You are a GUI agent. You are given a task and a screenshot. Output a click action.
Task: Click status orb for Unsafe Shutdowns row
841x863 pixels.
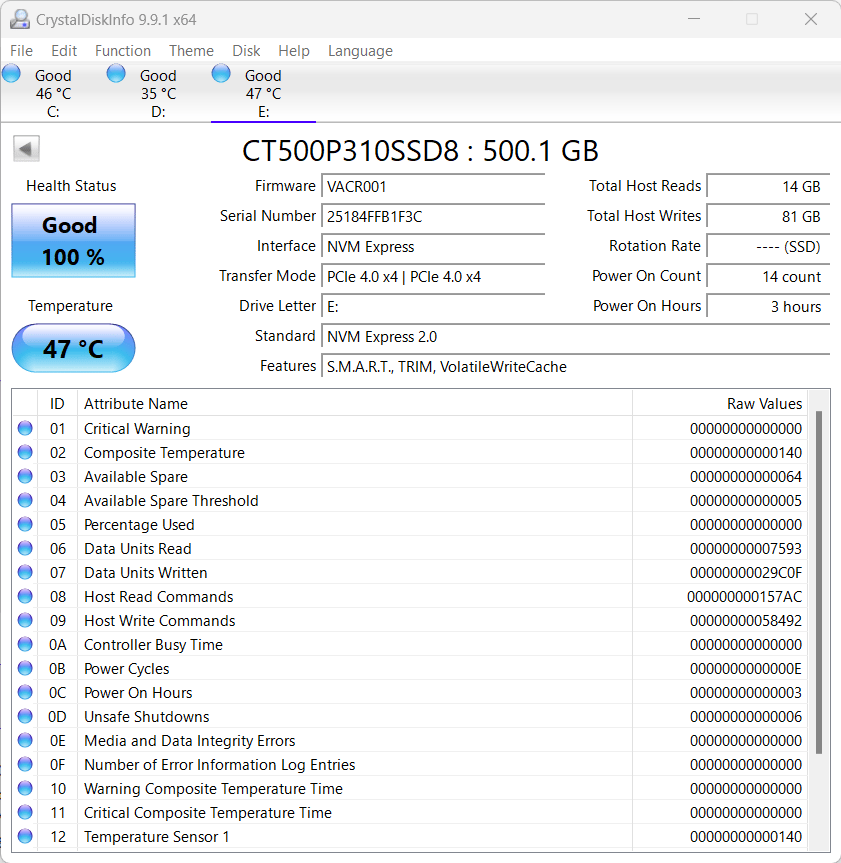(25, 716)
